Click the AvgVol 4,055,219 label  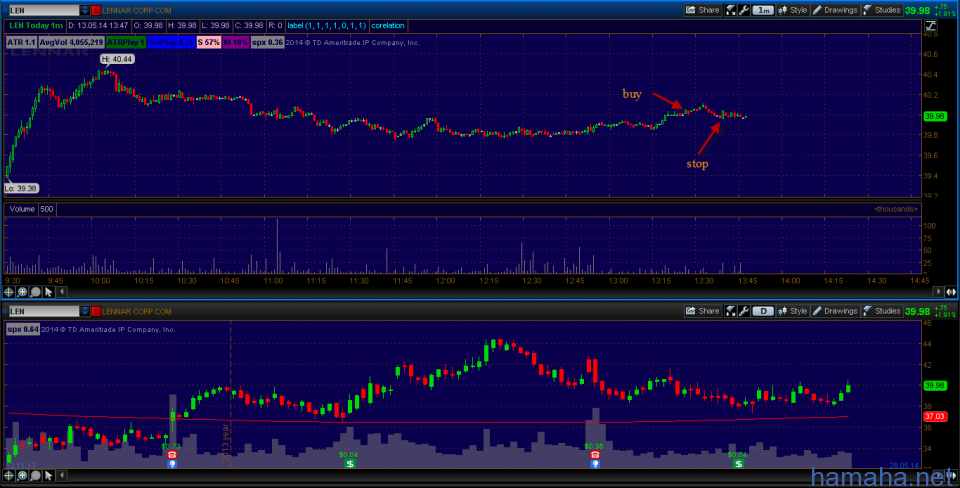[71, 42]
